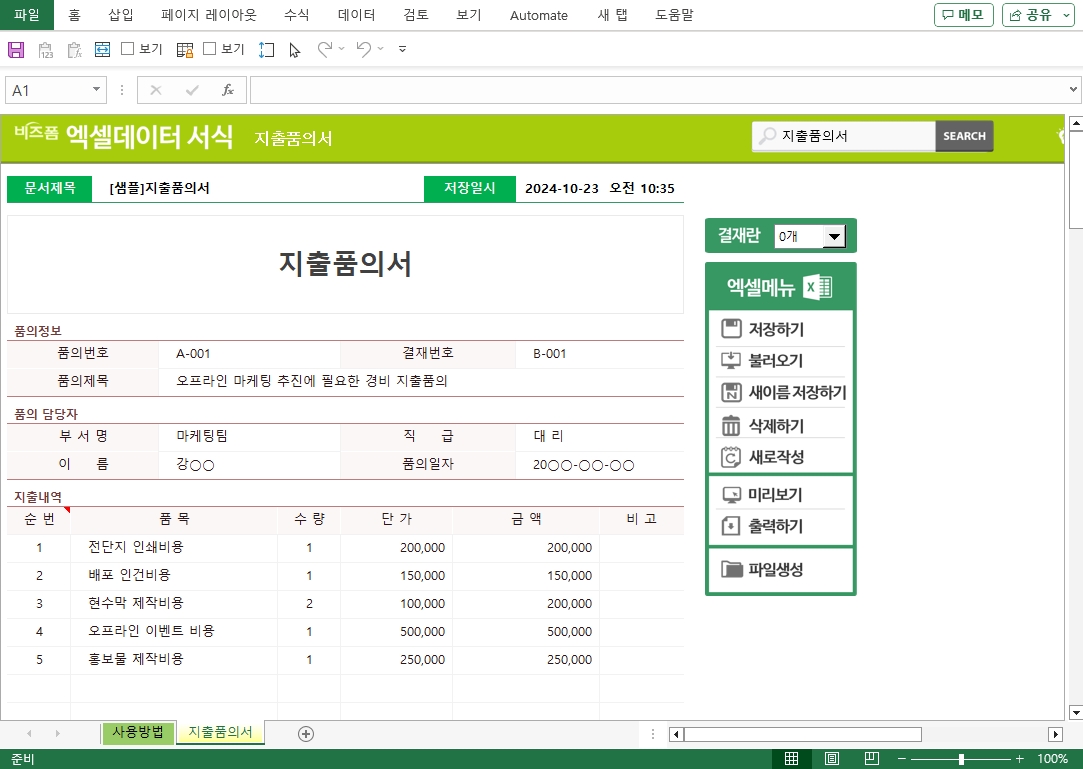Add a new sheet with the plus icon
1083x769 pixels.
pyautogui.click(x=306, y=733)
